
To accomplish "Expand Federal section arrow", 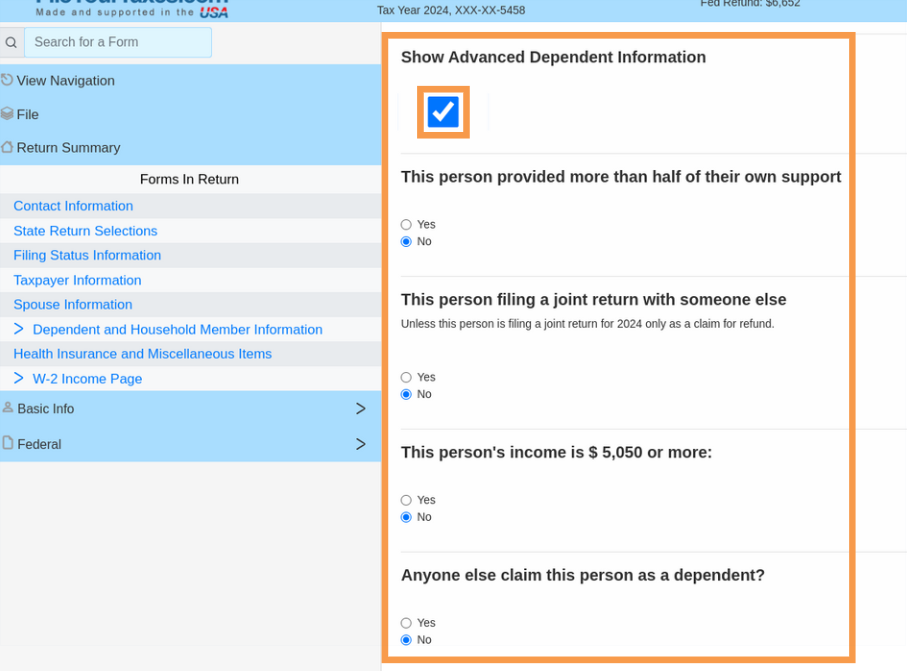I will [360, 444].
